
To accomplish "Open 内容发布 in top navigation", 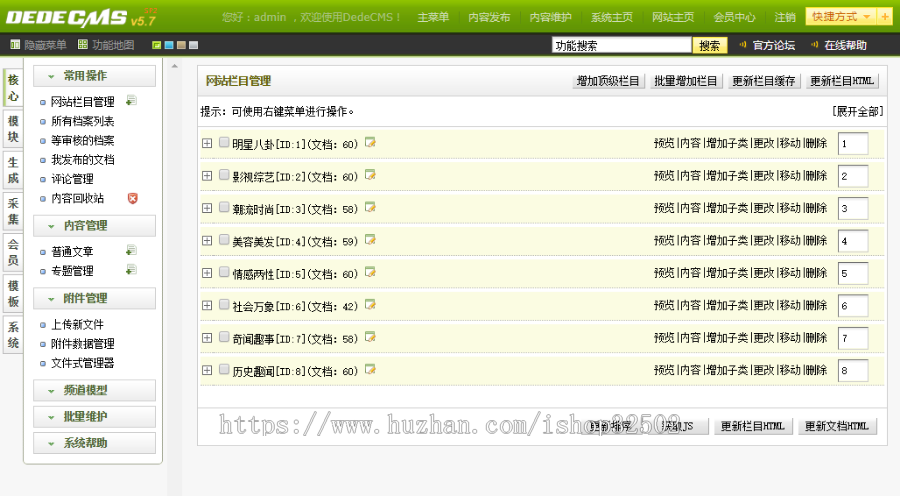I will (489, 17).
